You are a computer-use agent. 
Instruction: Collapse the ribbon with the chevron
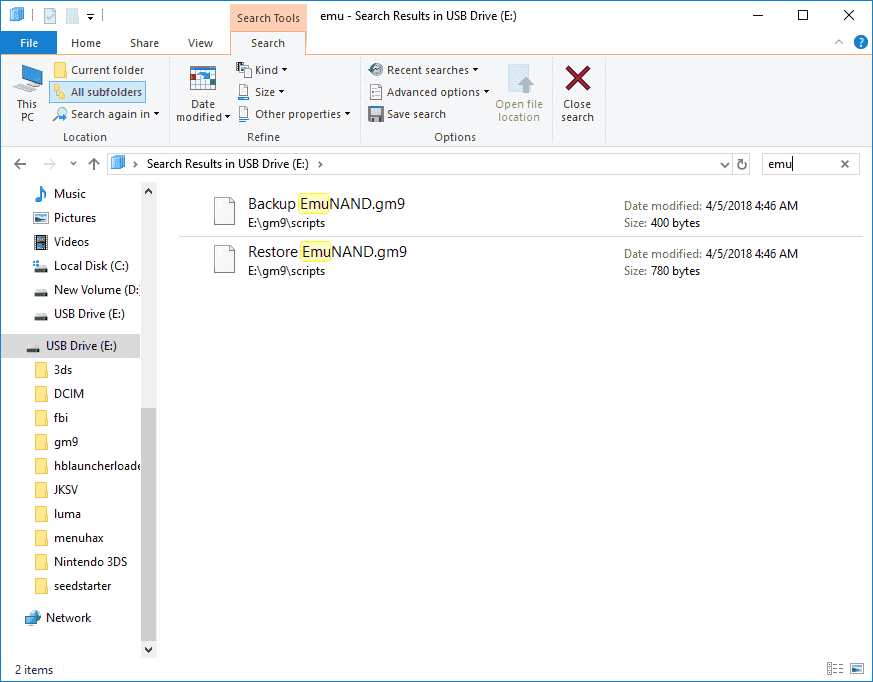click(838, 42)
